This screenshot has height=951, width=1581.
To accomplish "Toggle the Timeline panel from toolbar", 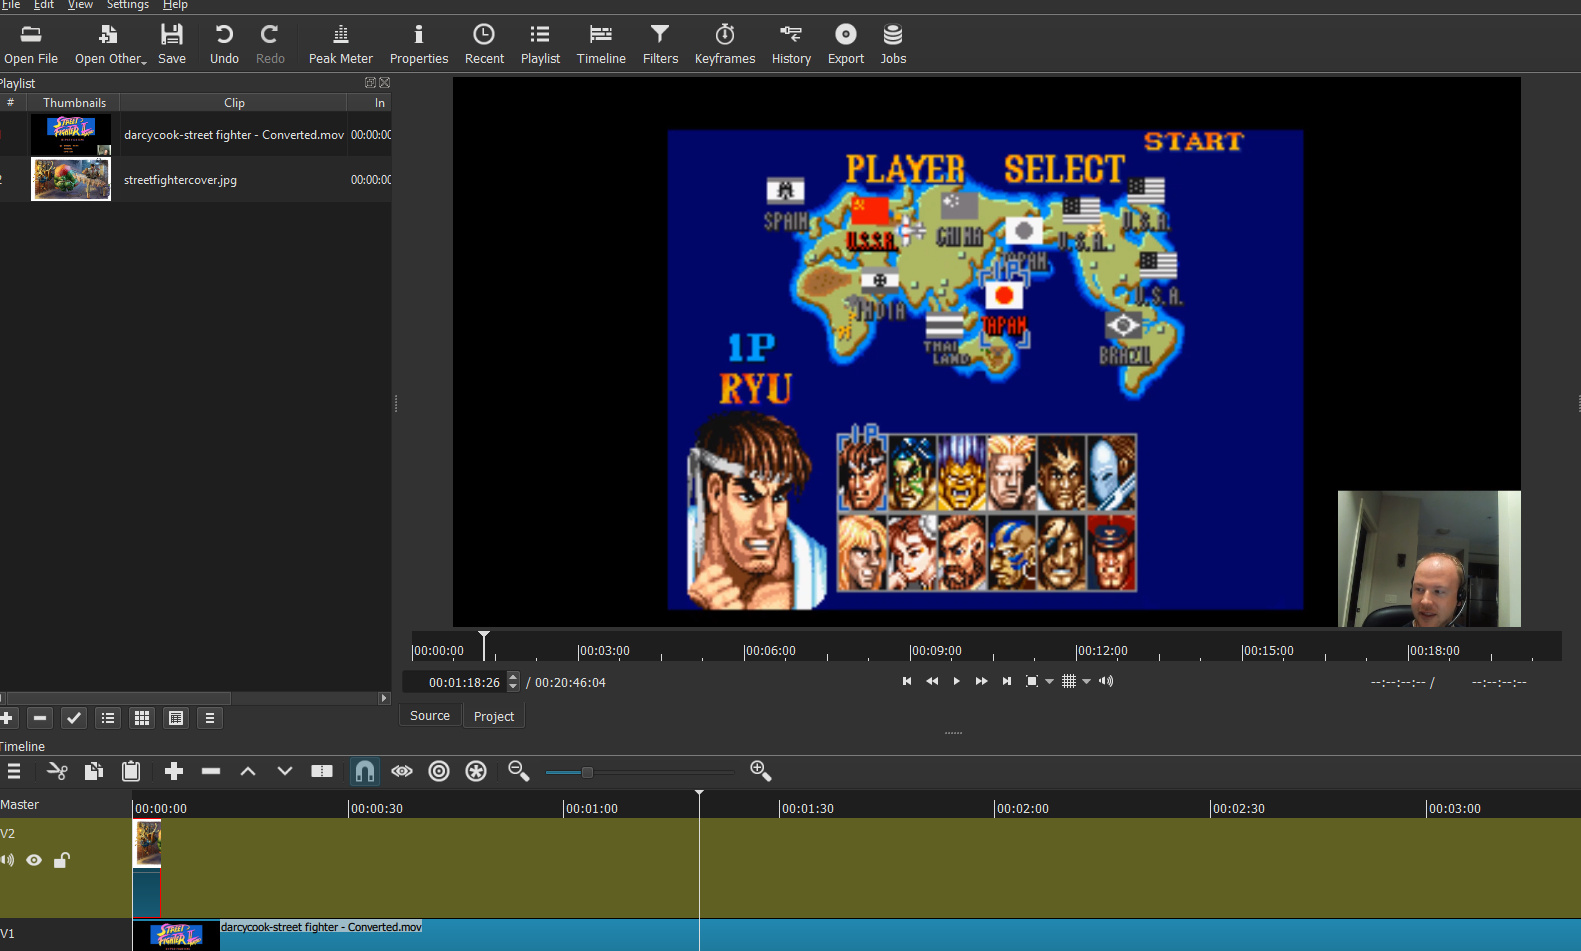I will (601, 45).
